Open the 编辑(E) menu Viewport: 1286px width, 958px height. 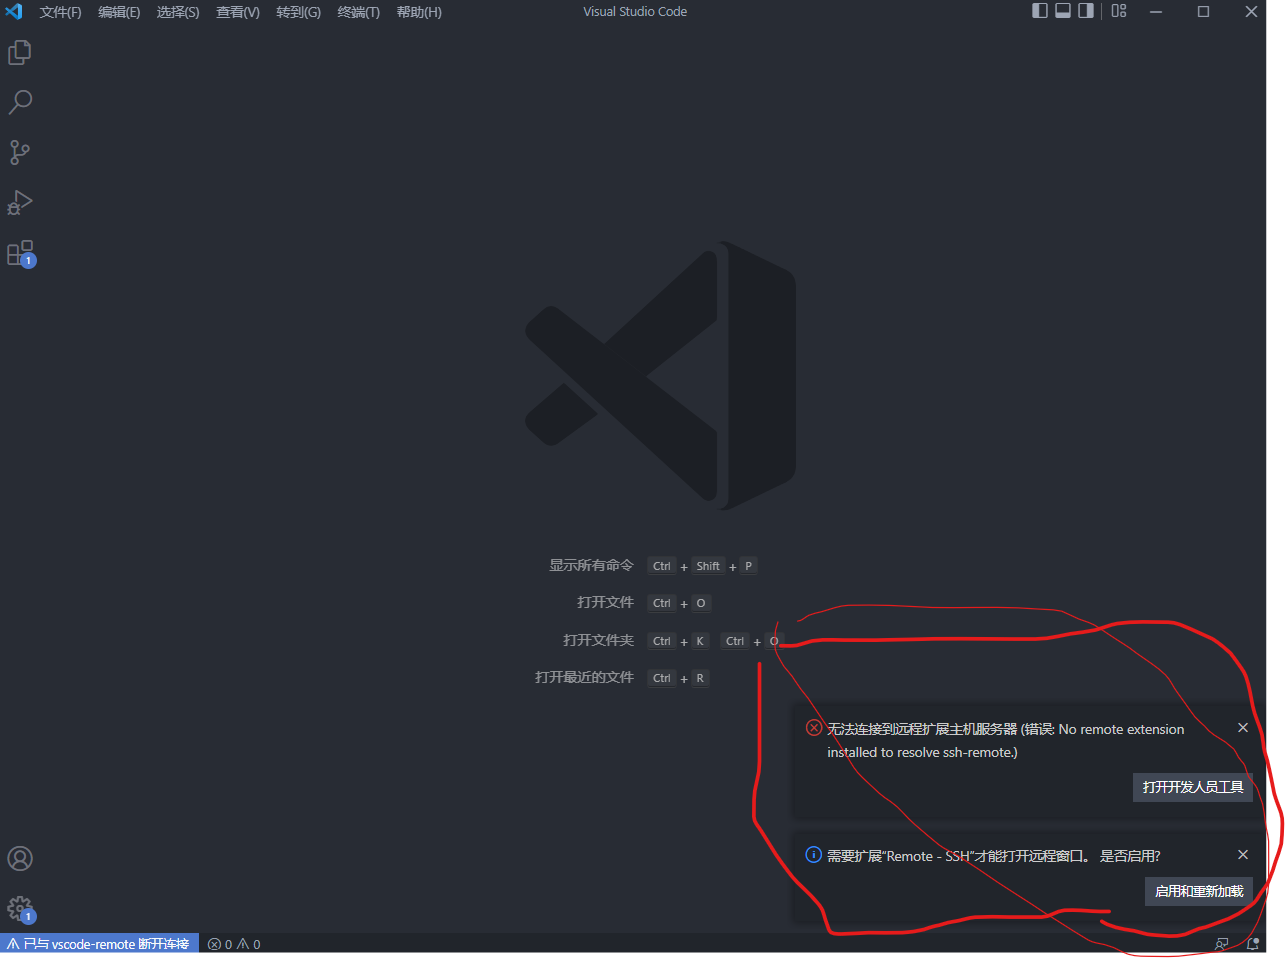coord(119,12)
